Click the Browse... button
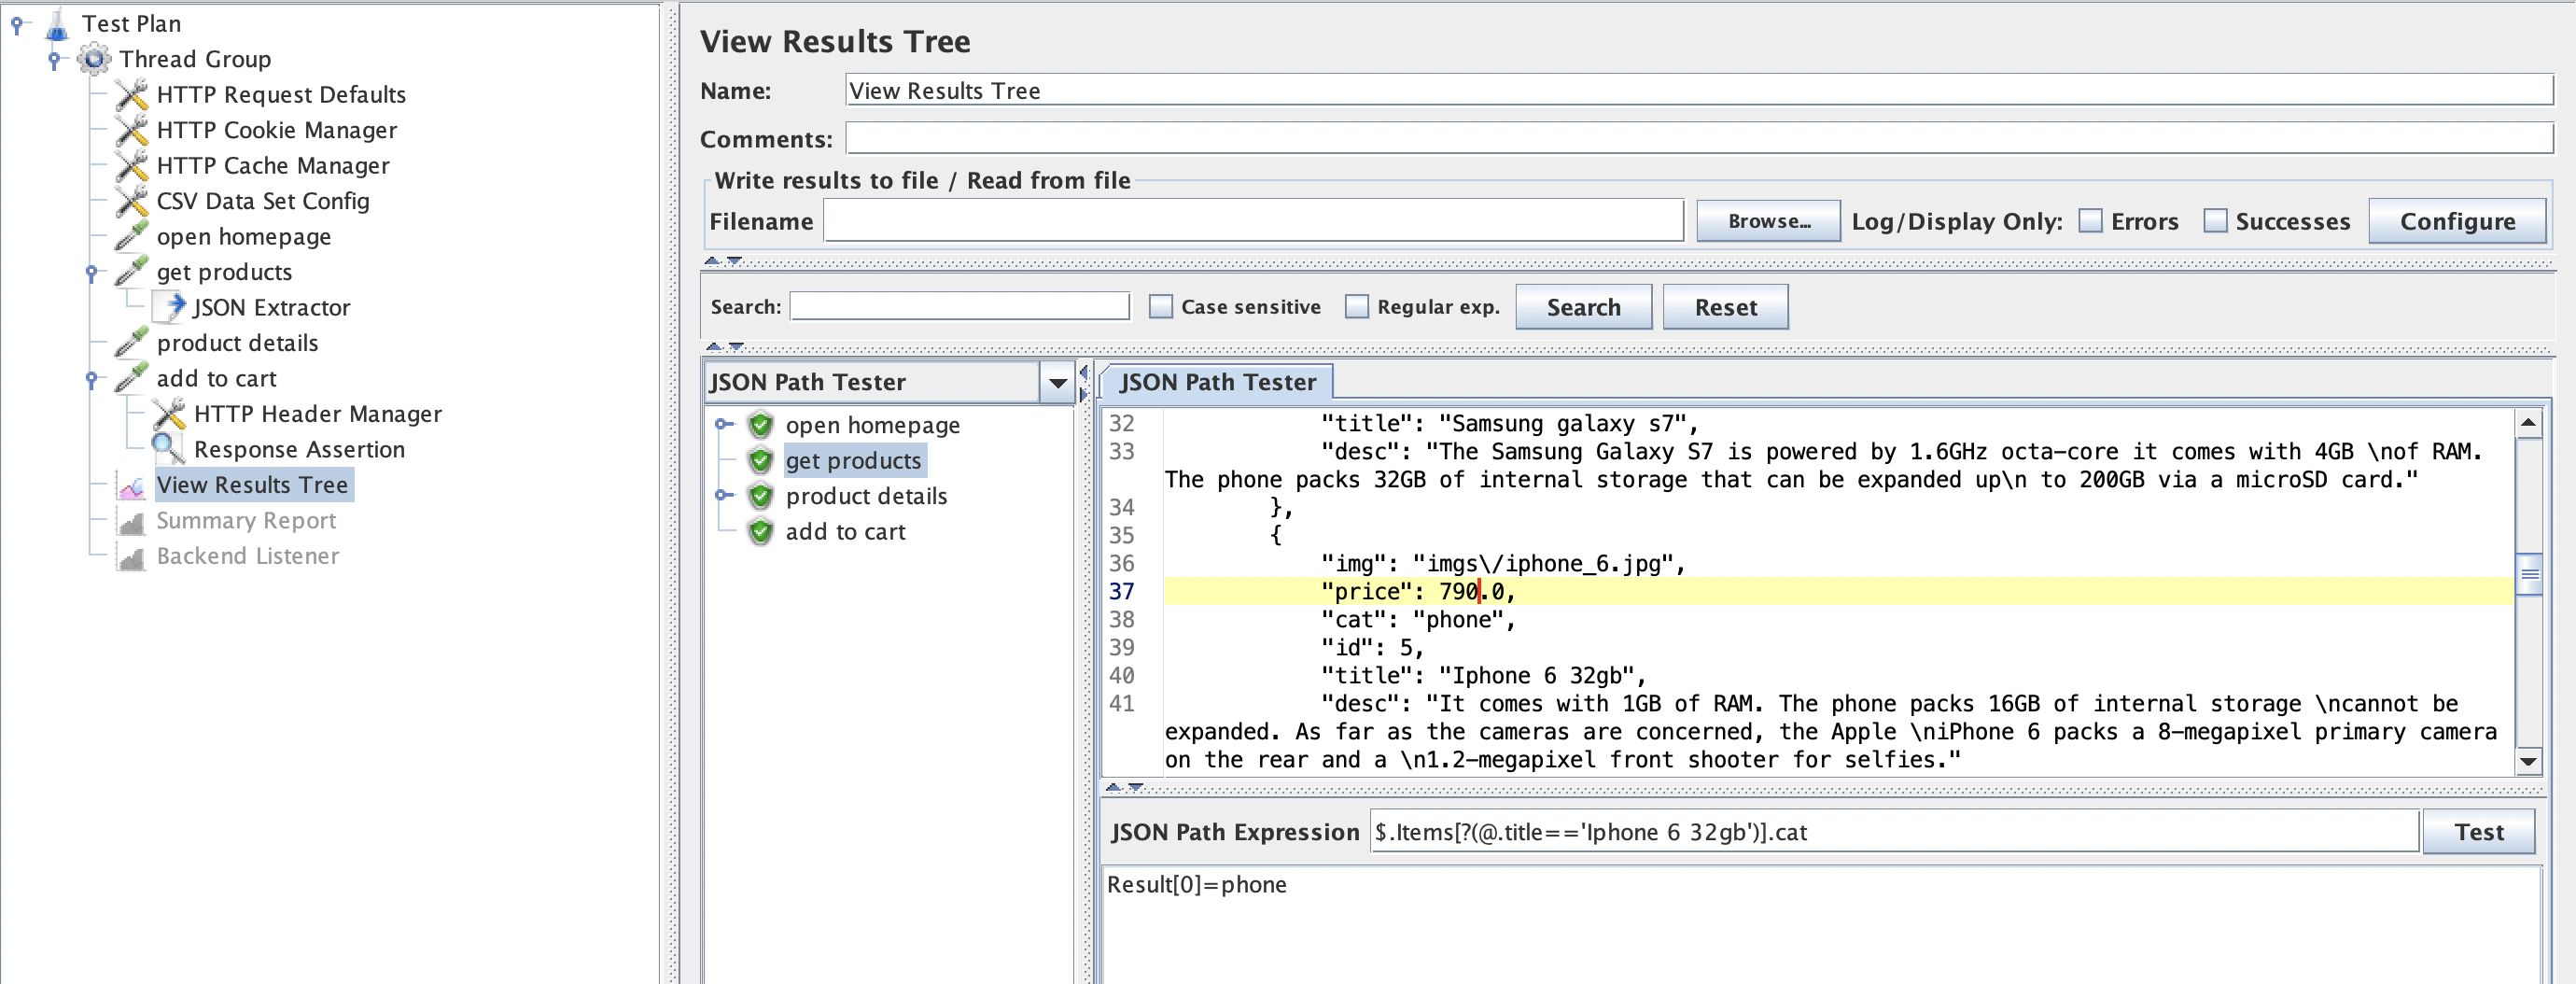2576x984 pixels. [1768, 221]
